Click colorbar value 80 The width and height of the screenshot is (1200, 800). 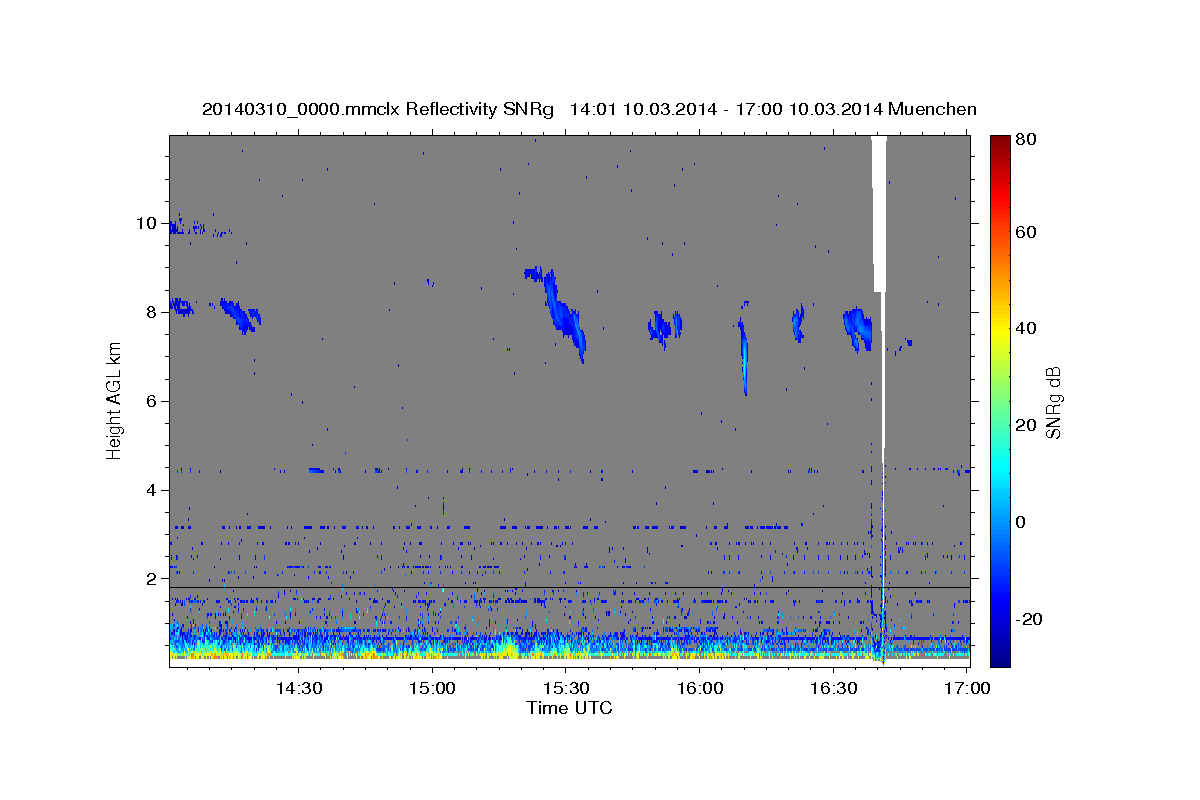pos(1025,139)
